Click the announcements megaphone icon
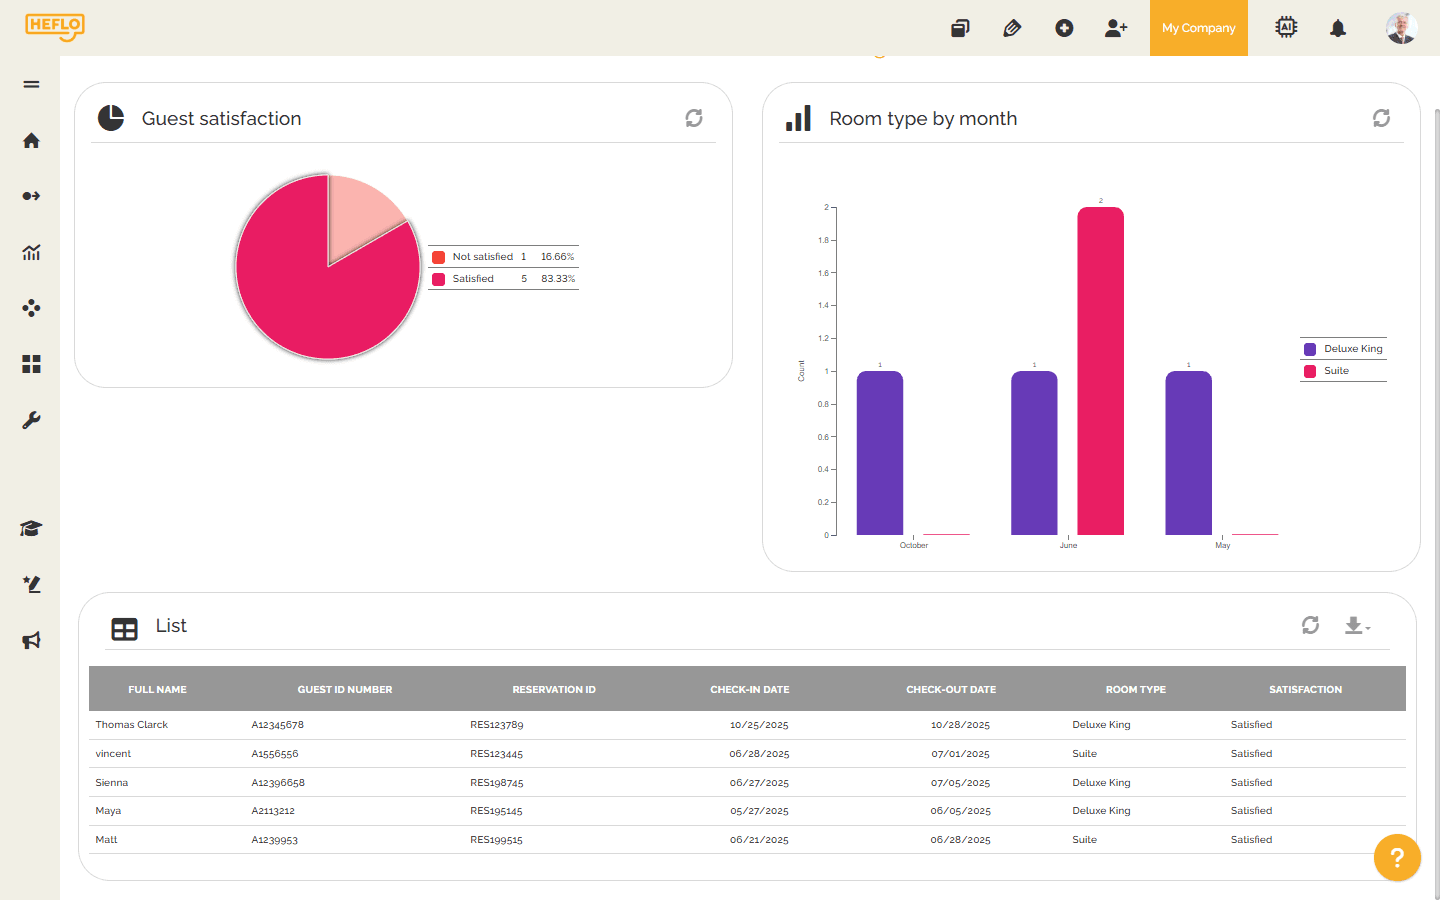Image resolution: width=1440 pixels, height=900 pixels. pyautogui.click(x=30, y=640)
